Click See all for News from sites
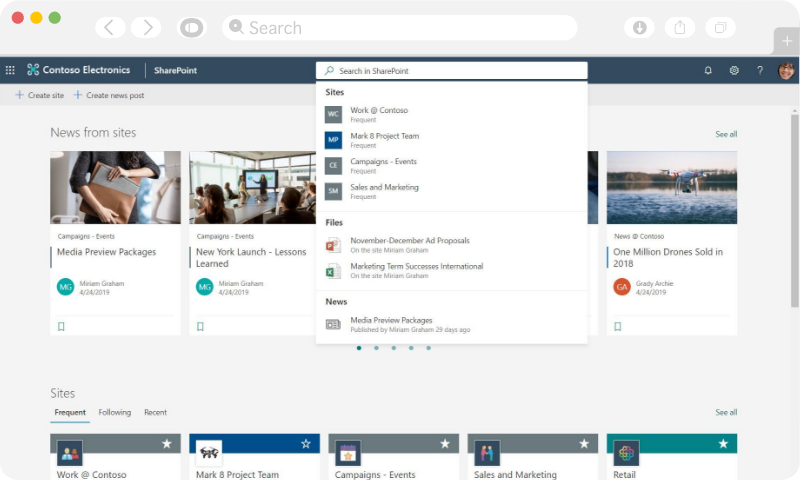 coord(726,134)
